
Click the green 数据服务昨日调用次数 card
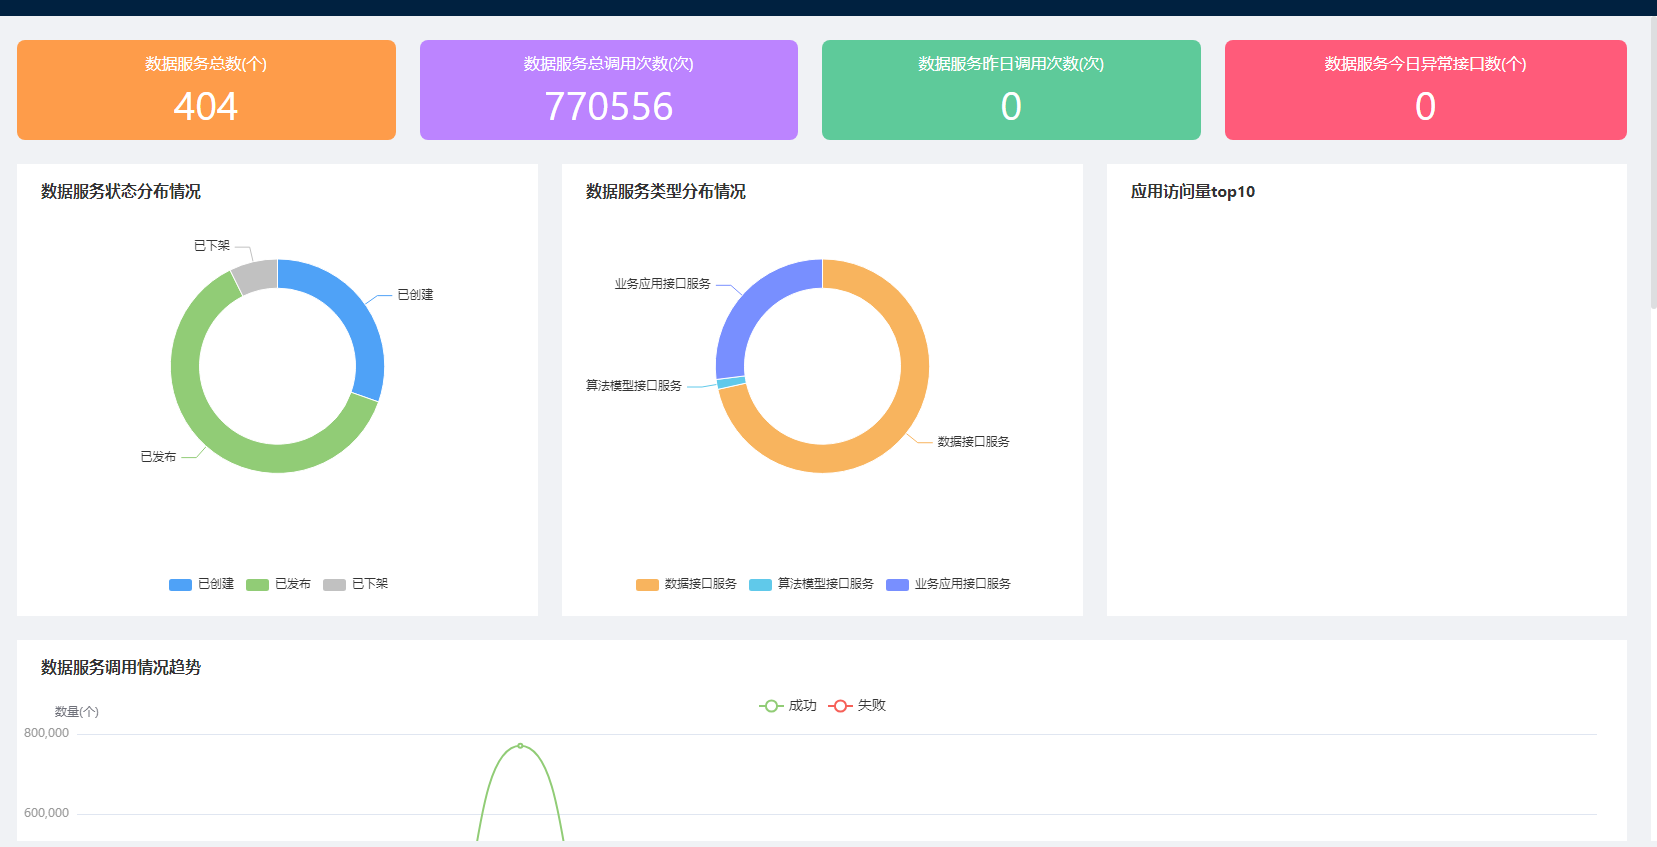[x=1011, y=90]
